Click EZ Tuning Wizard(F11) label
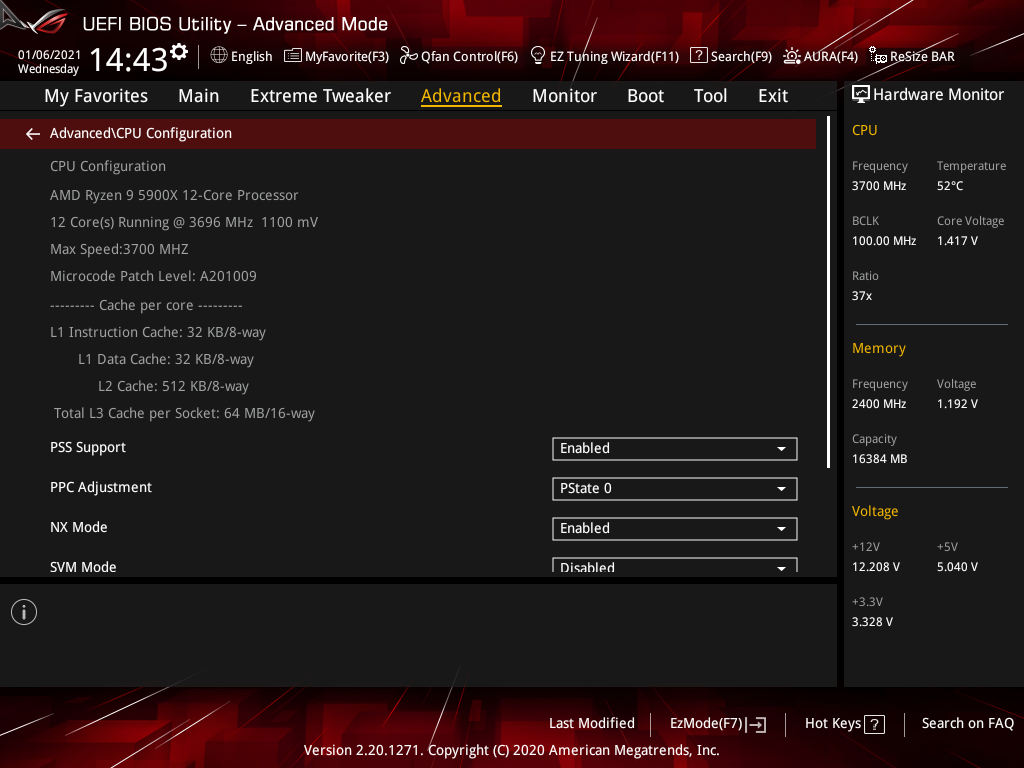Screen dimensions: 1024x768 [x=615, y=57]
